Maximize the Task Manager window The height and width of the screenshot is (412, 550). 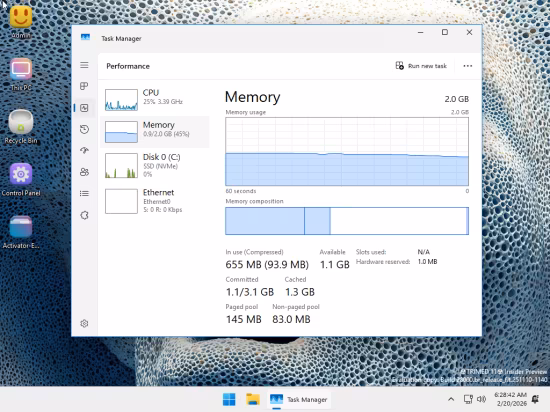click(445, 32)
